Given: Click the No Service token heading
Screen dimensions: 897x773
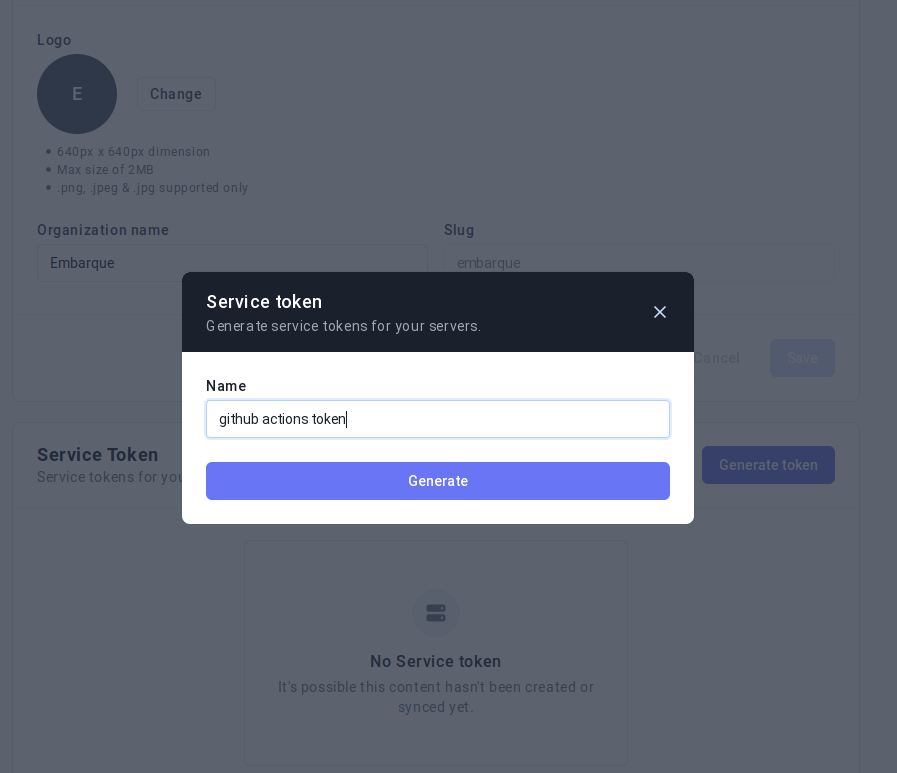Looking at the screenshot, I should pos(435,661).
